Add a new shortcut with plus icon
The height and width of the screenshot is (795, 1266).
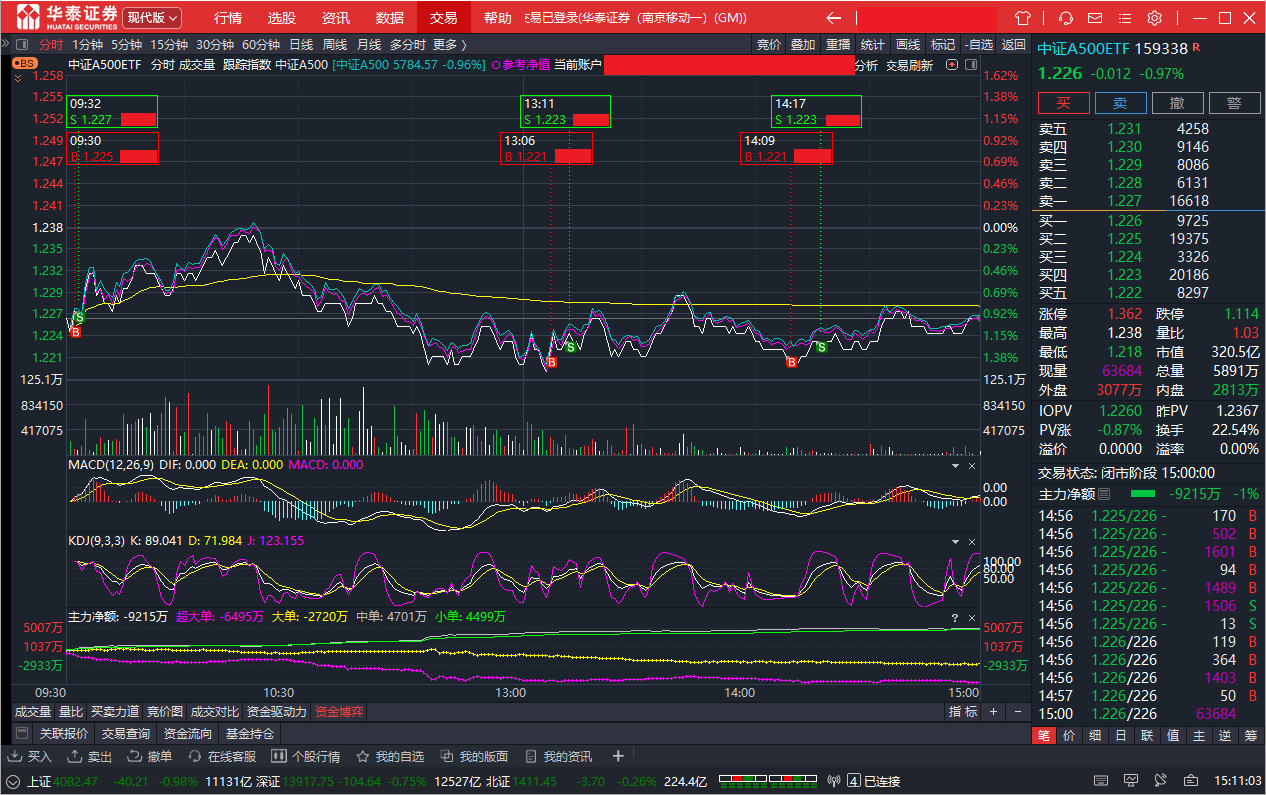[618, 756]
